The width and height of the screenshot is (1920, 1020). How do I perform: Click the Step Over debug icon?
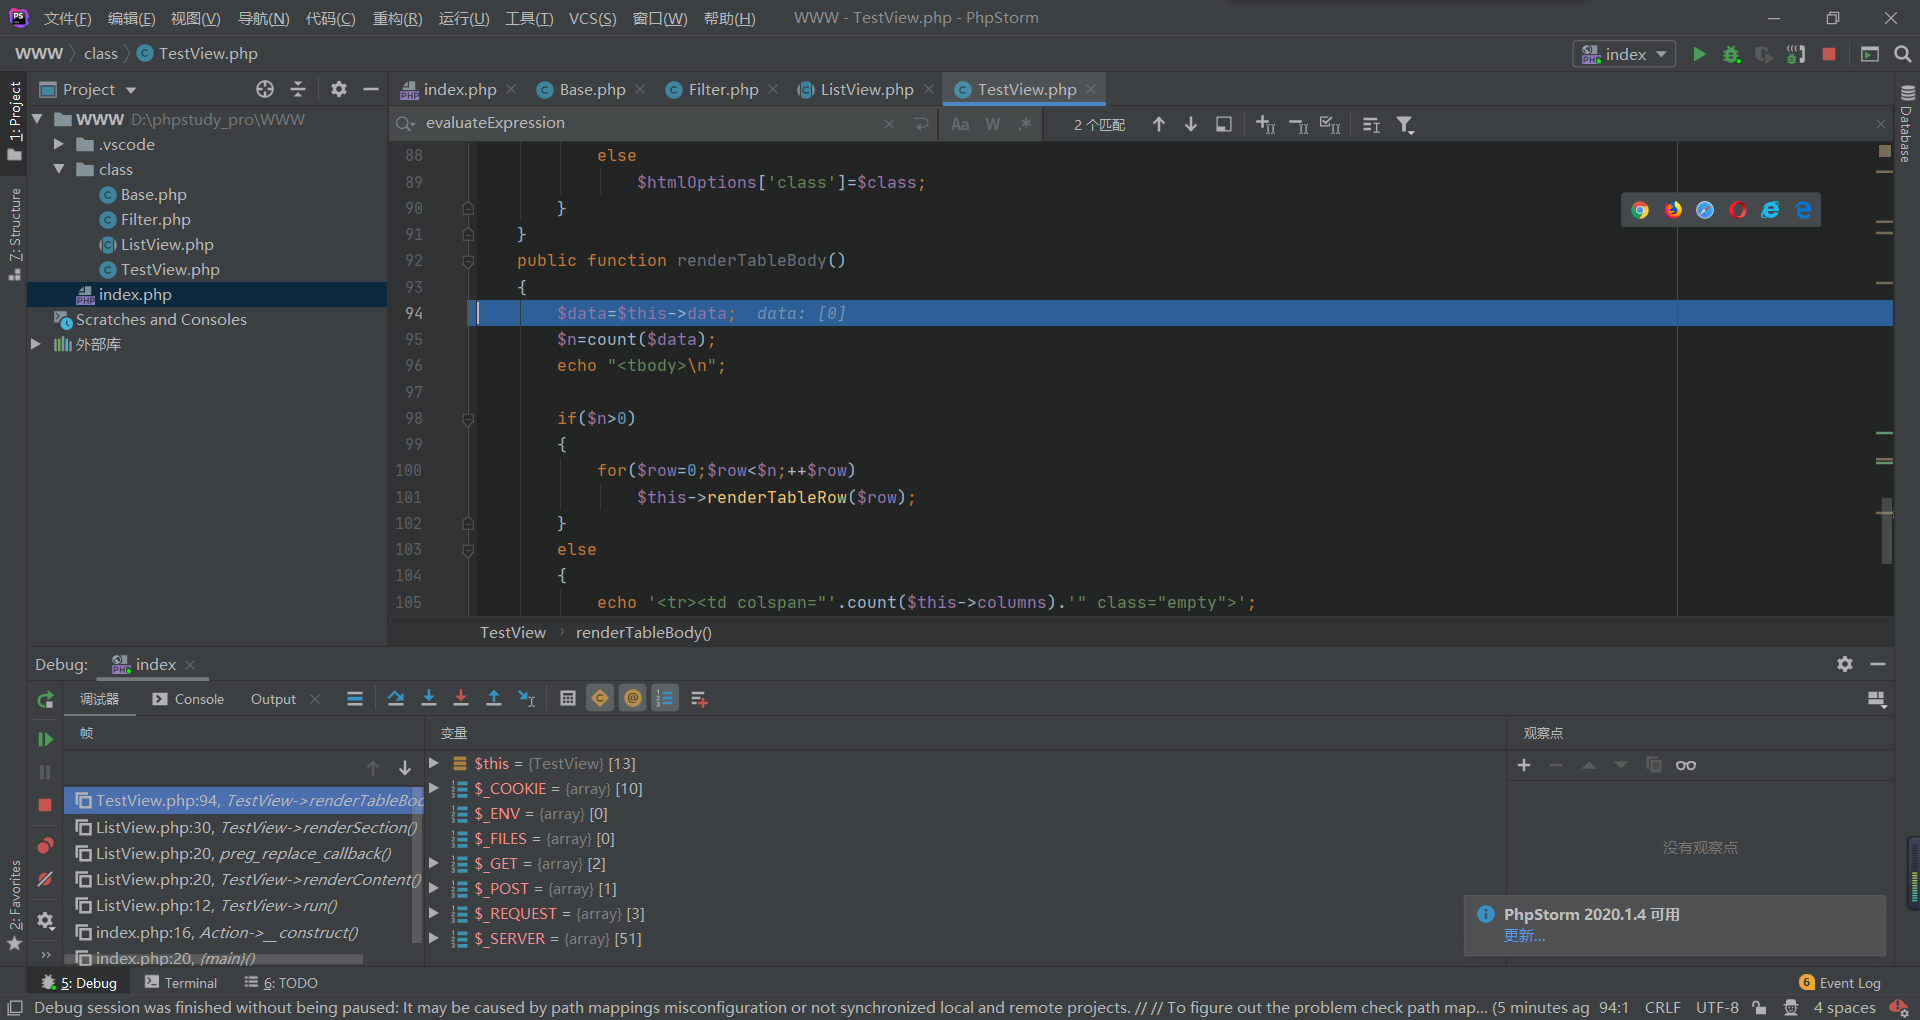coord(396,699)
